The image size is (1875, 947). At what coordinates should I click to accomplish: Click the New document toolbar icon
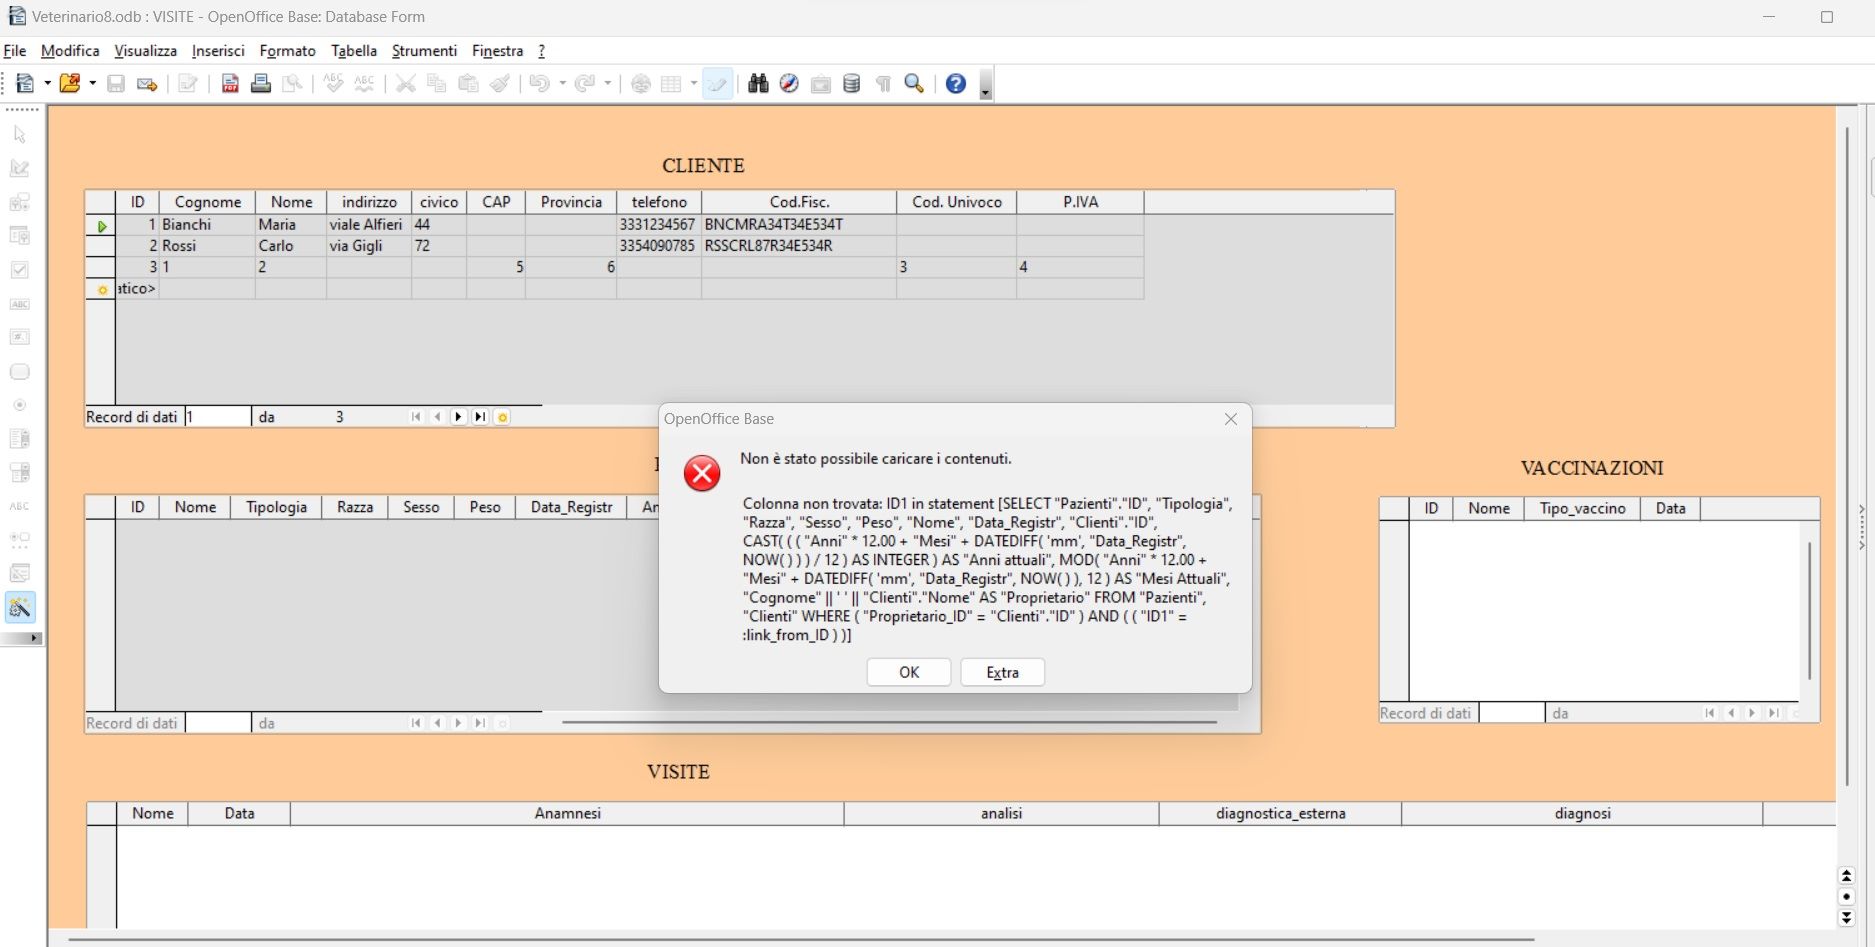(25, 84)
